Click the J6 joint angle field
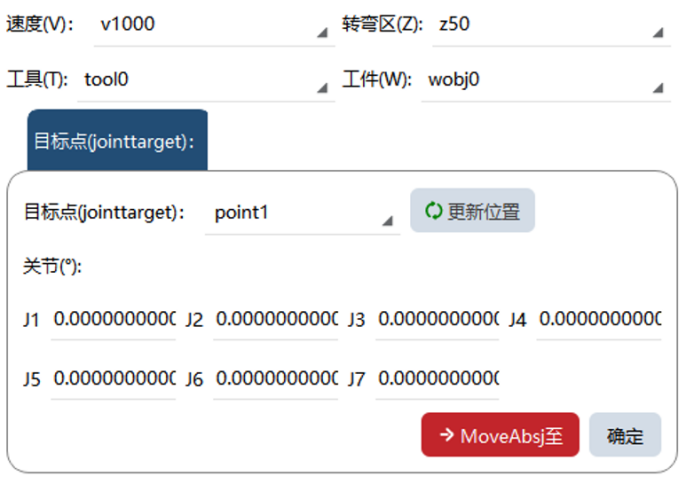 276,379
